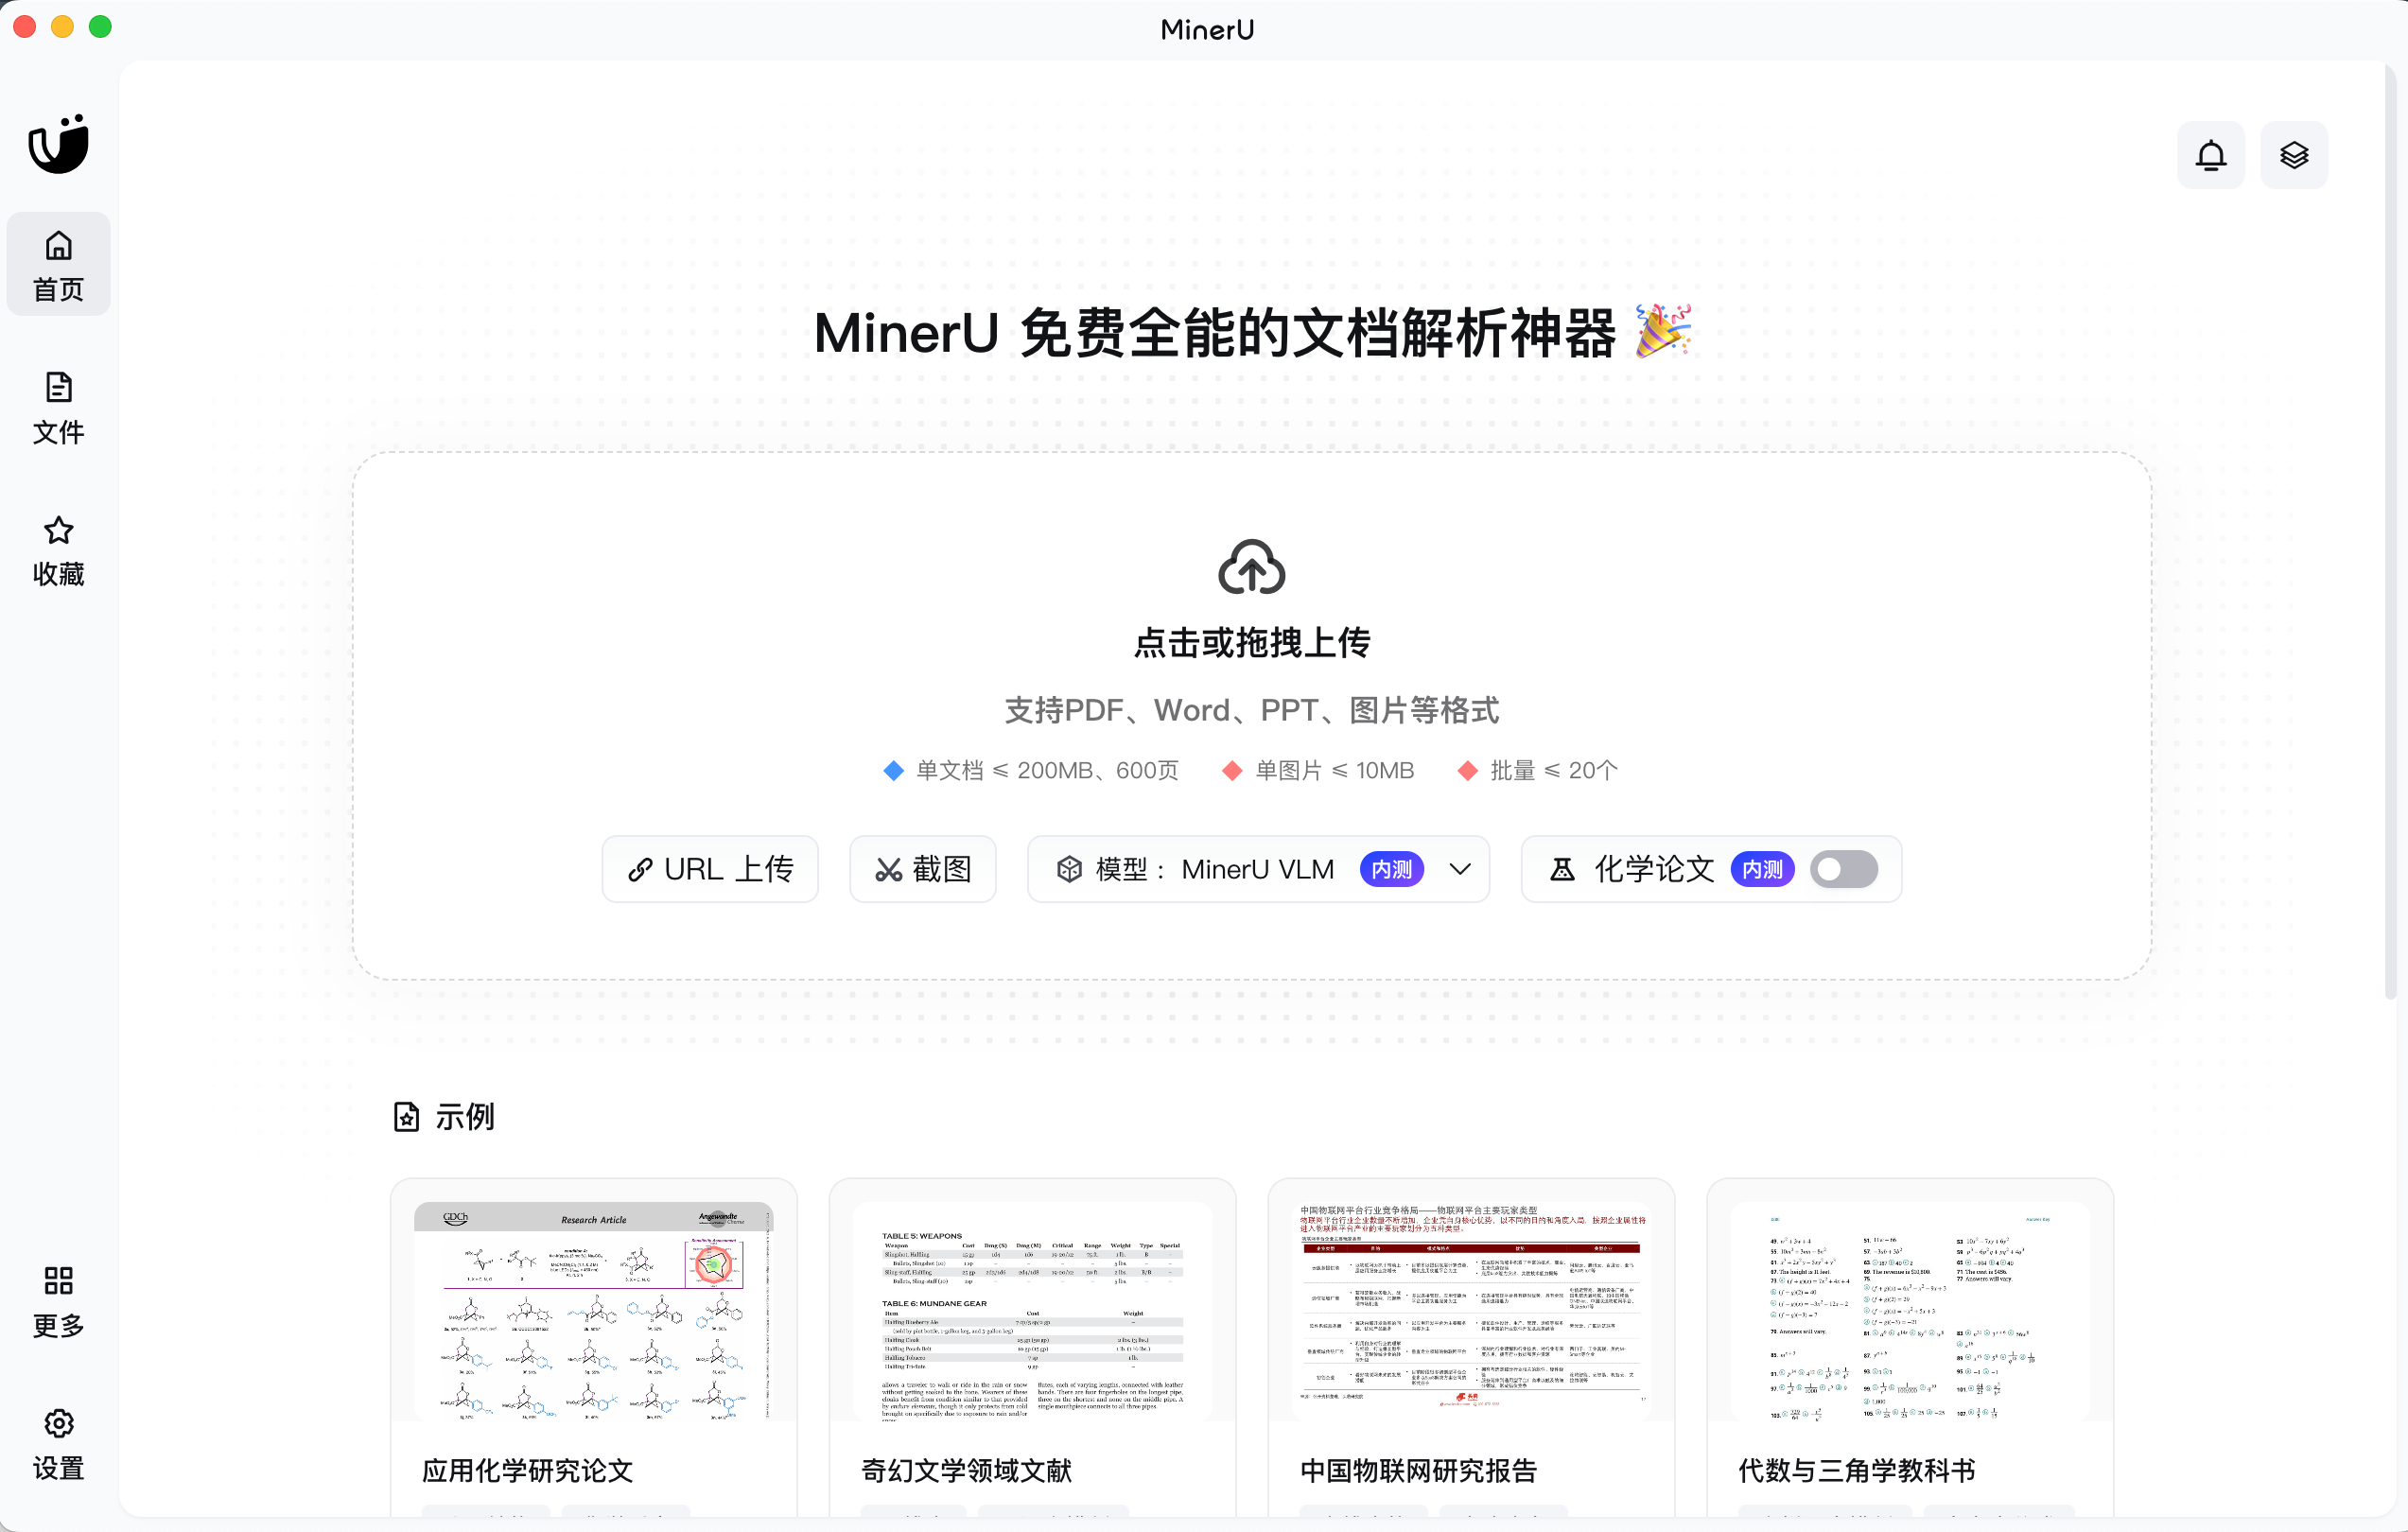Click the stacked layers icon button

[2293, 155]
